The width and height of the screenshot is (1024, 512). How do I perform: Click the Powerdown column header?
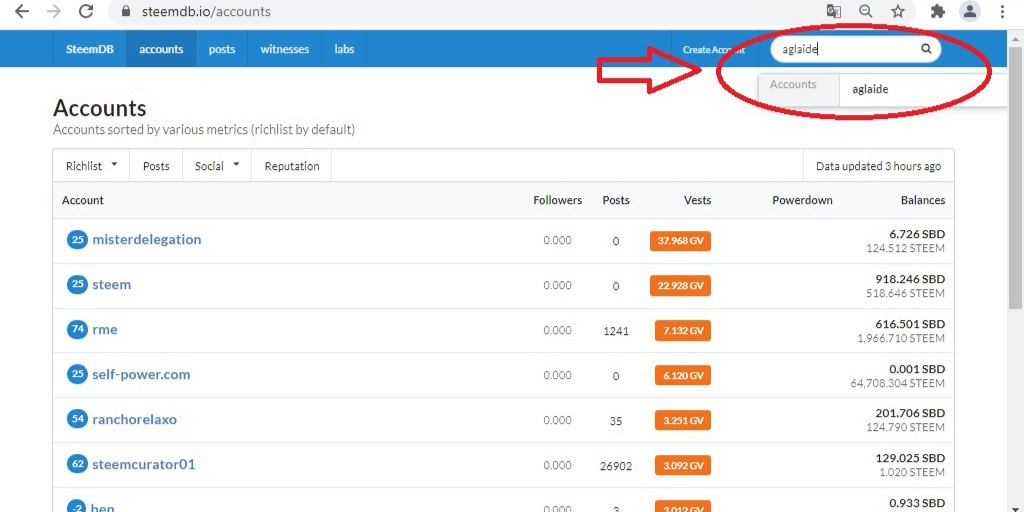pyautogui.click(x=802, y=200)
